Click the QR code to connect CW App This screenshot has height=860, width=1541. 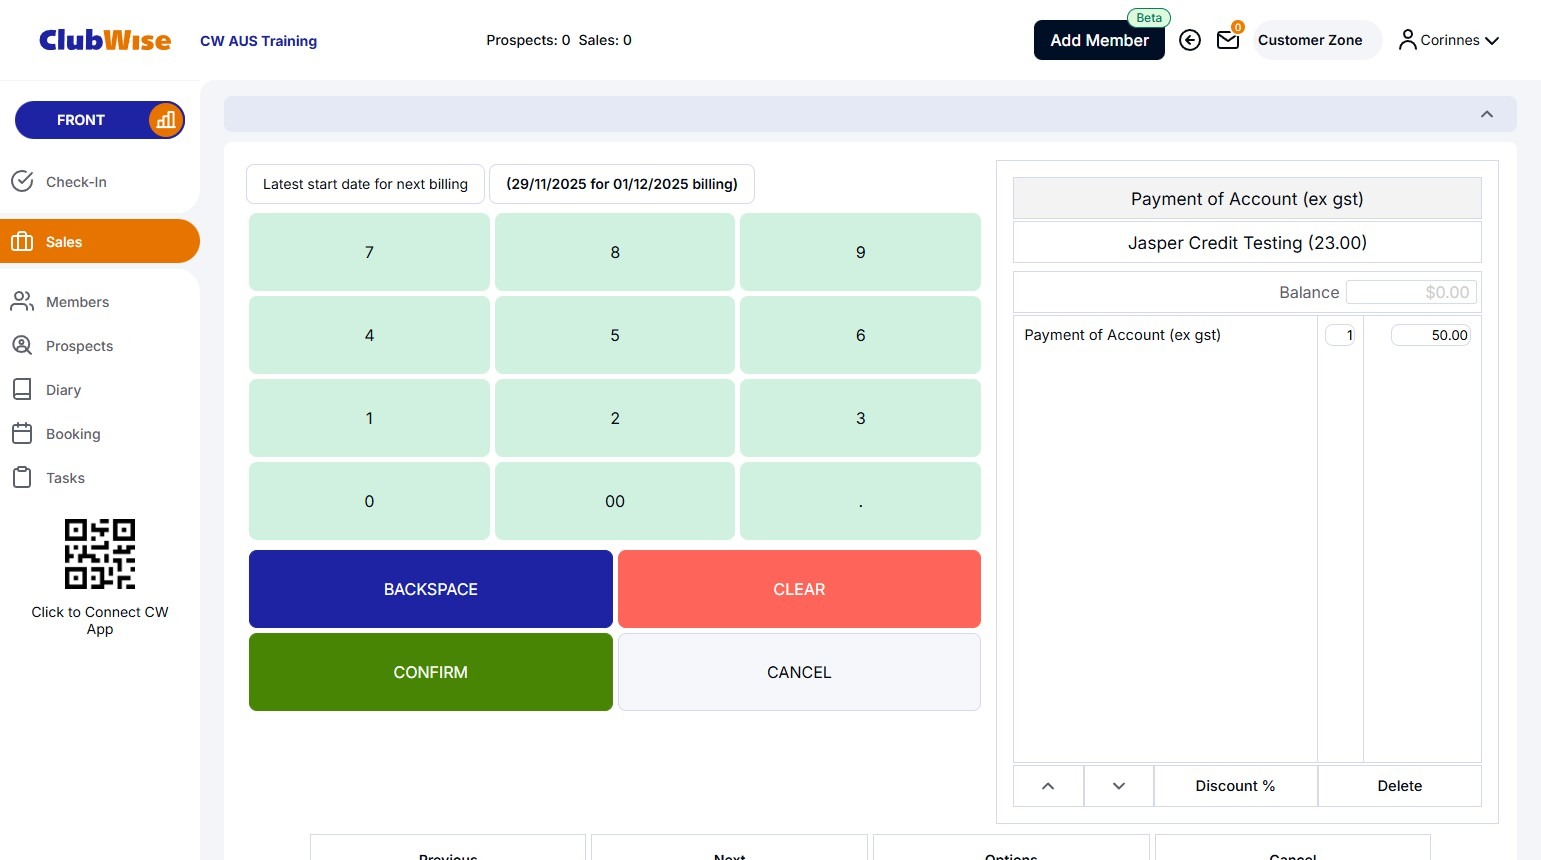pyautogui.click(x=100, y=554)
